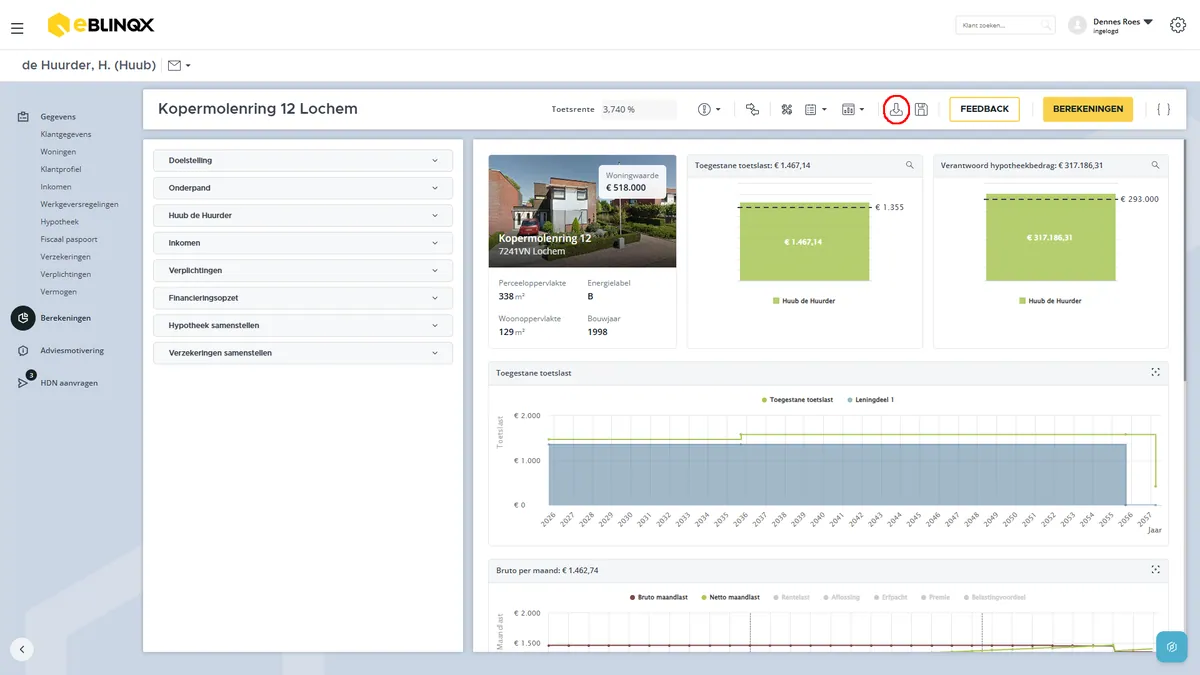Click the search magnifier in Klant zoeken
The height and width of the screenshot is (675, 1200).
point(1046,26)
